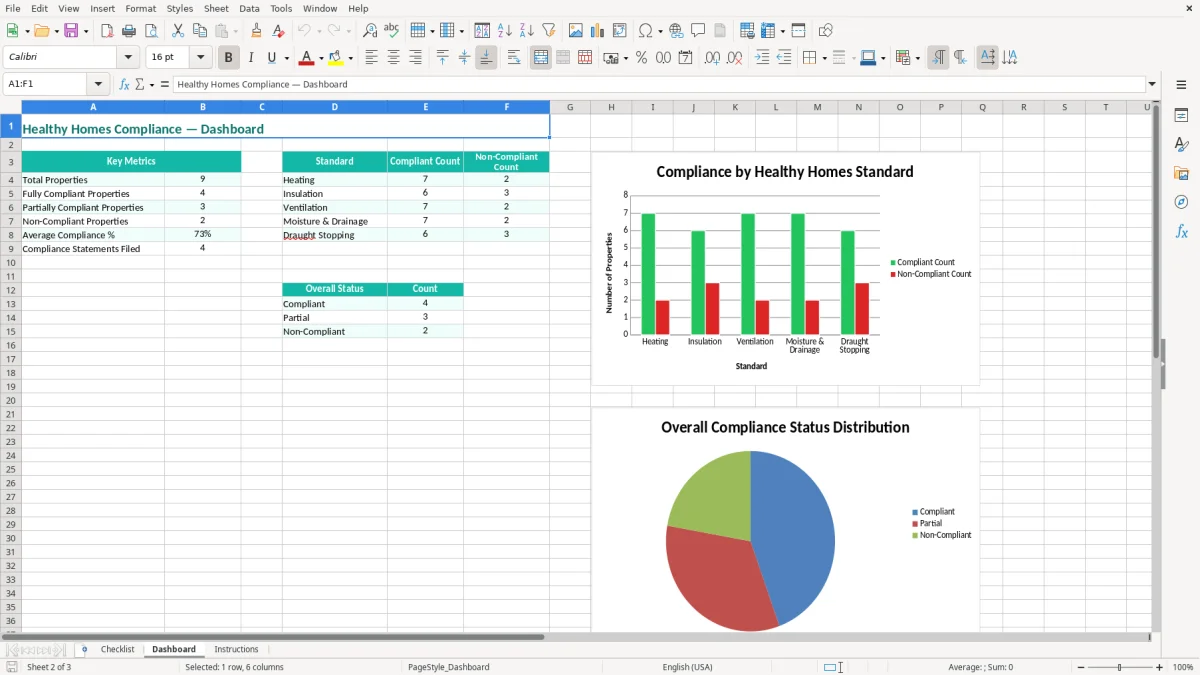Click the zoom in plus button
The width and height of the screenshot is (1200, 675).
coord(1160,667)
